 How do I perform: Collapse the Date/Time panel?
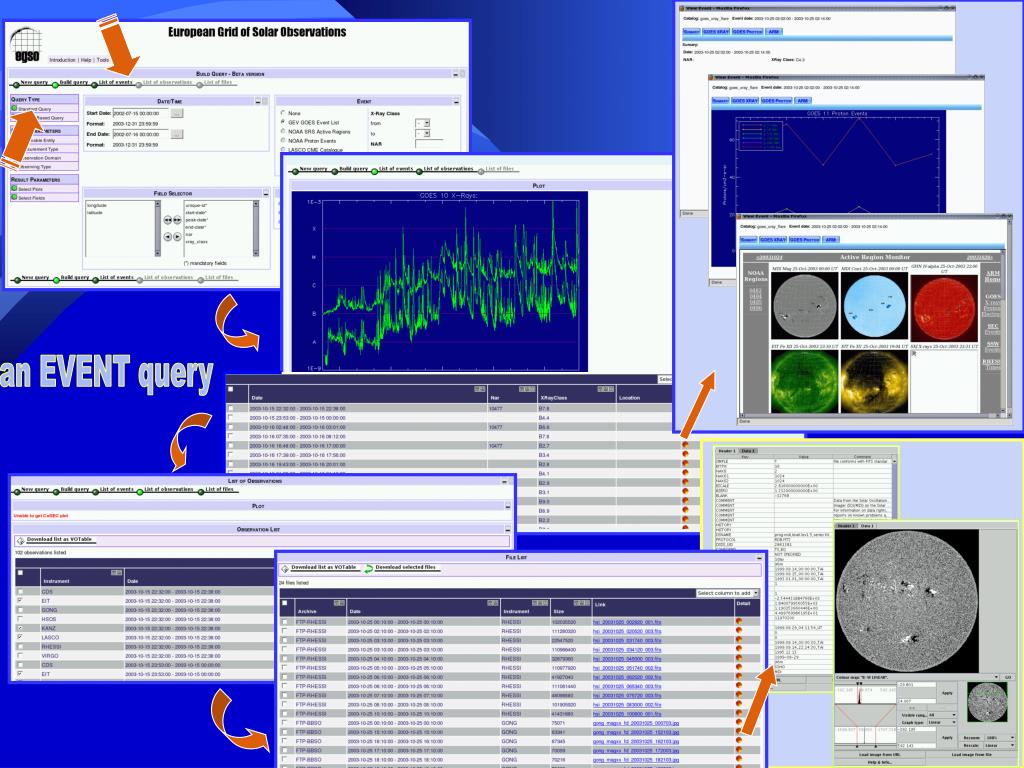click(258, 101)
